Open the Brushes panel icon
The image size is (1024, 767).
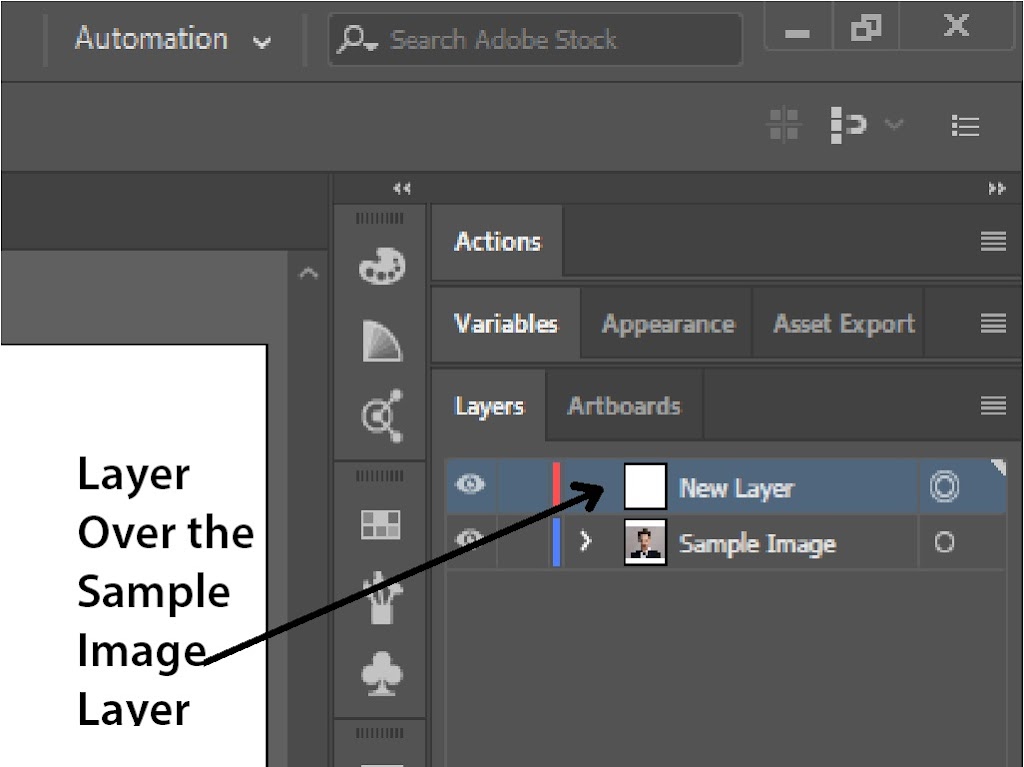click(381, 600)
